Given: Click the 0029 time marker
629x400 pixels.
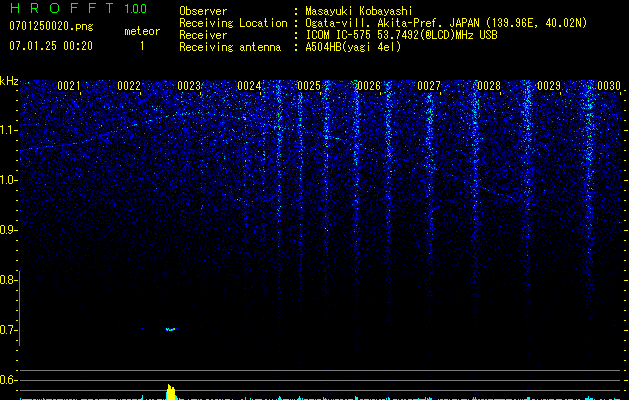Looking at the screenshot, I should [x=549, y=86].
